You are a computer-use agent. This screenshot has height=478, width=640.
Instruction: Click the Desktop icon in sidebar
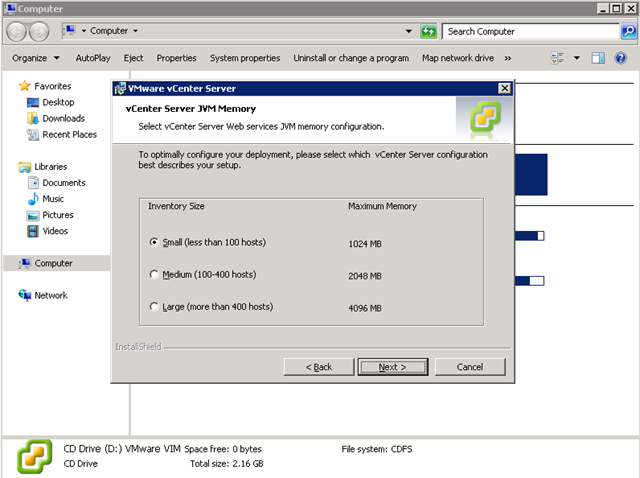click(x=33, y=102)
